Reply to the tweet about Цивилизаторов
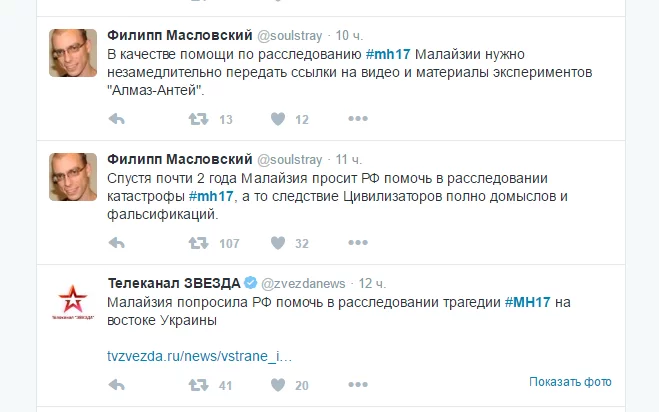The image size is (659, 412). tap(116, 243)
